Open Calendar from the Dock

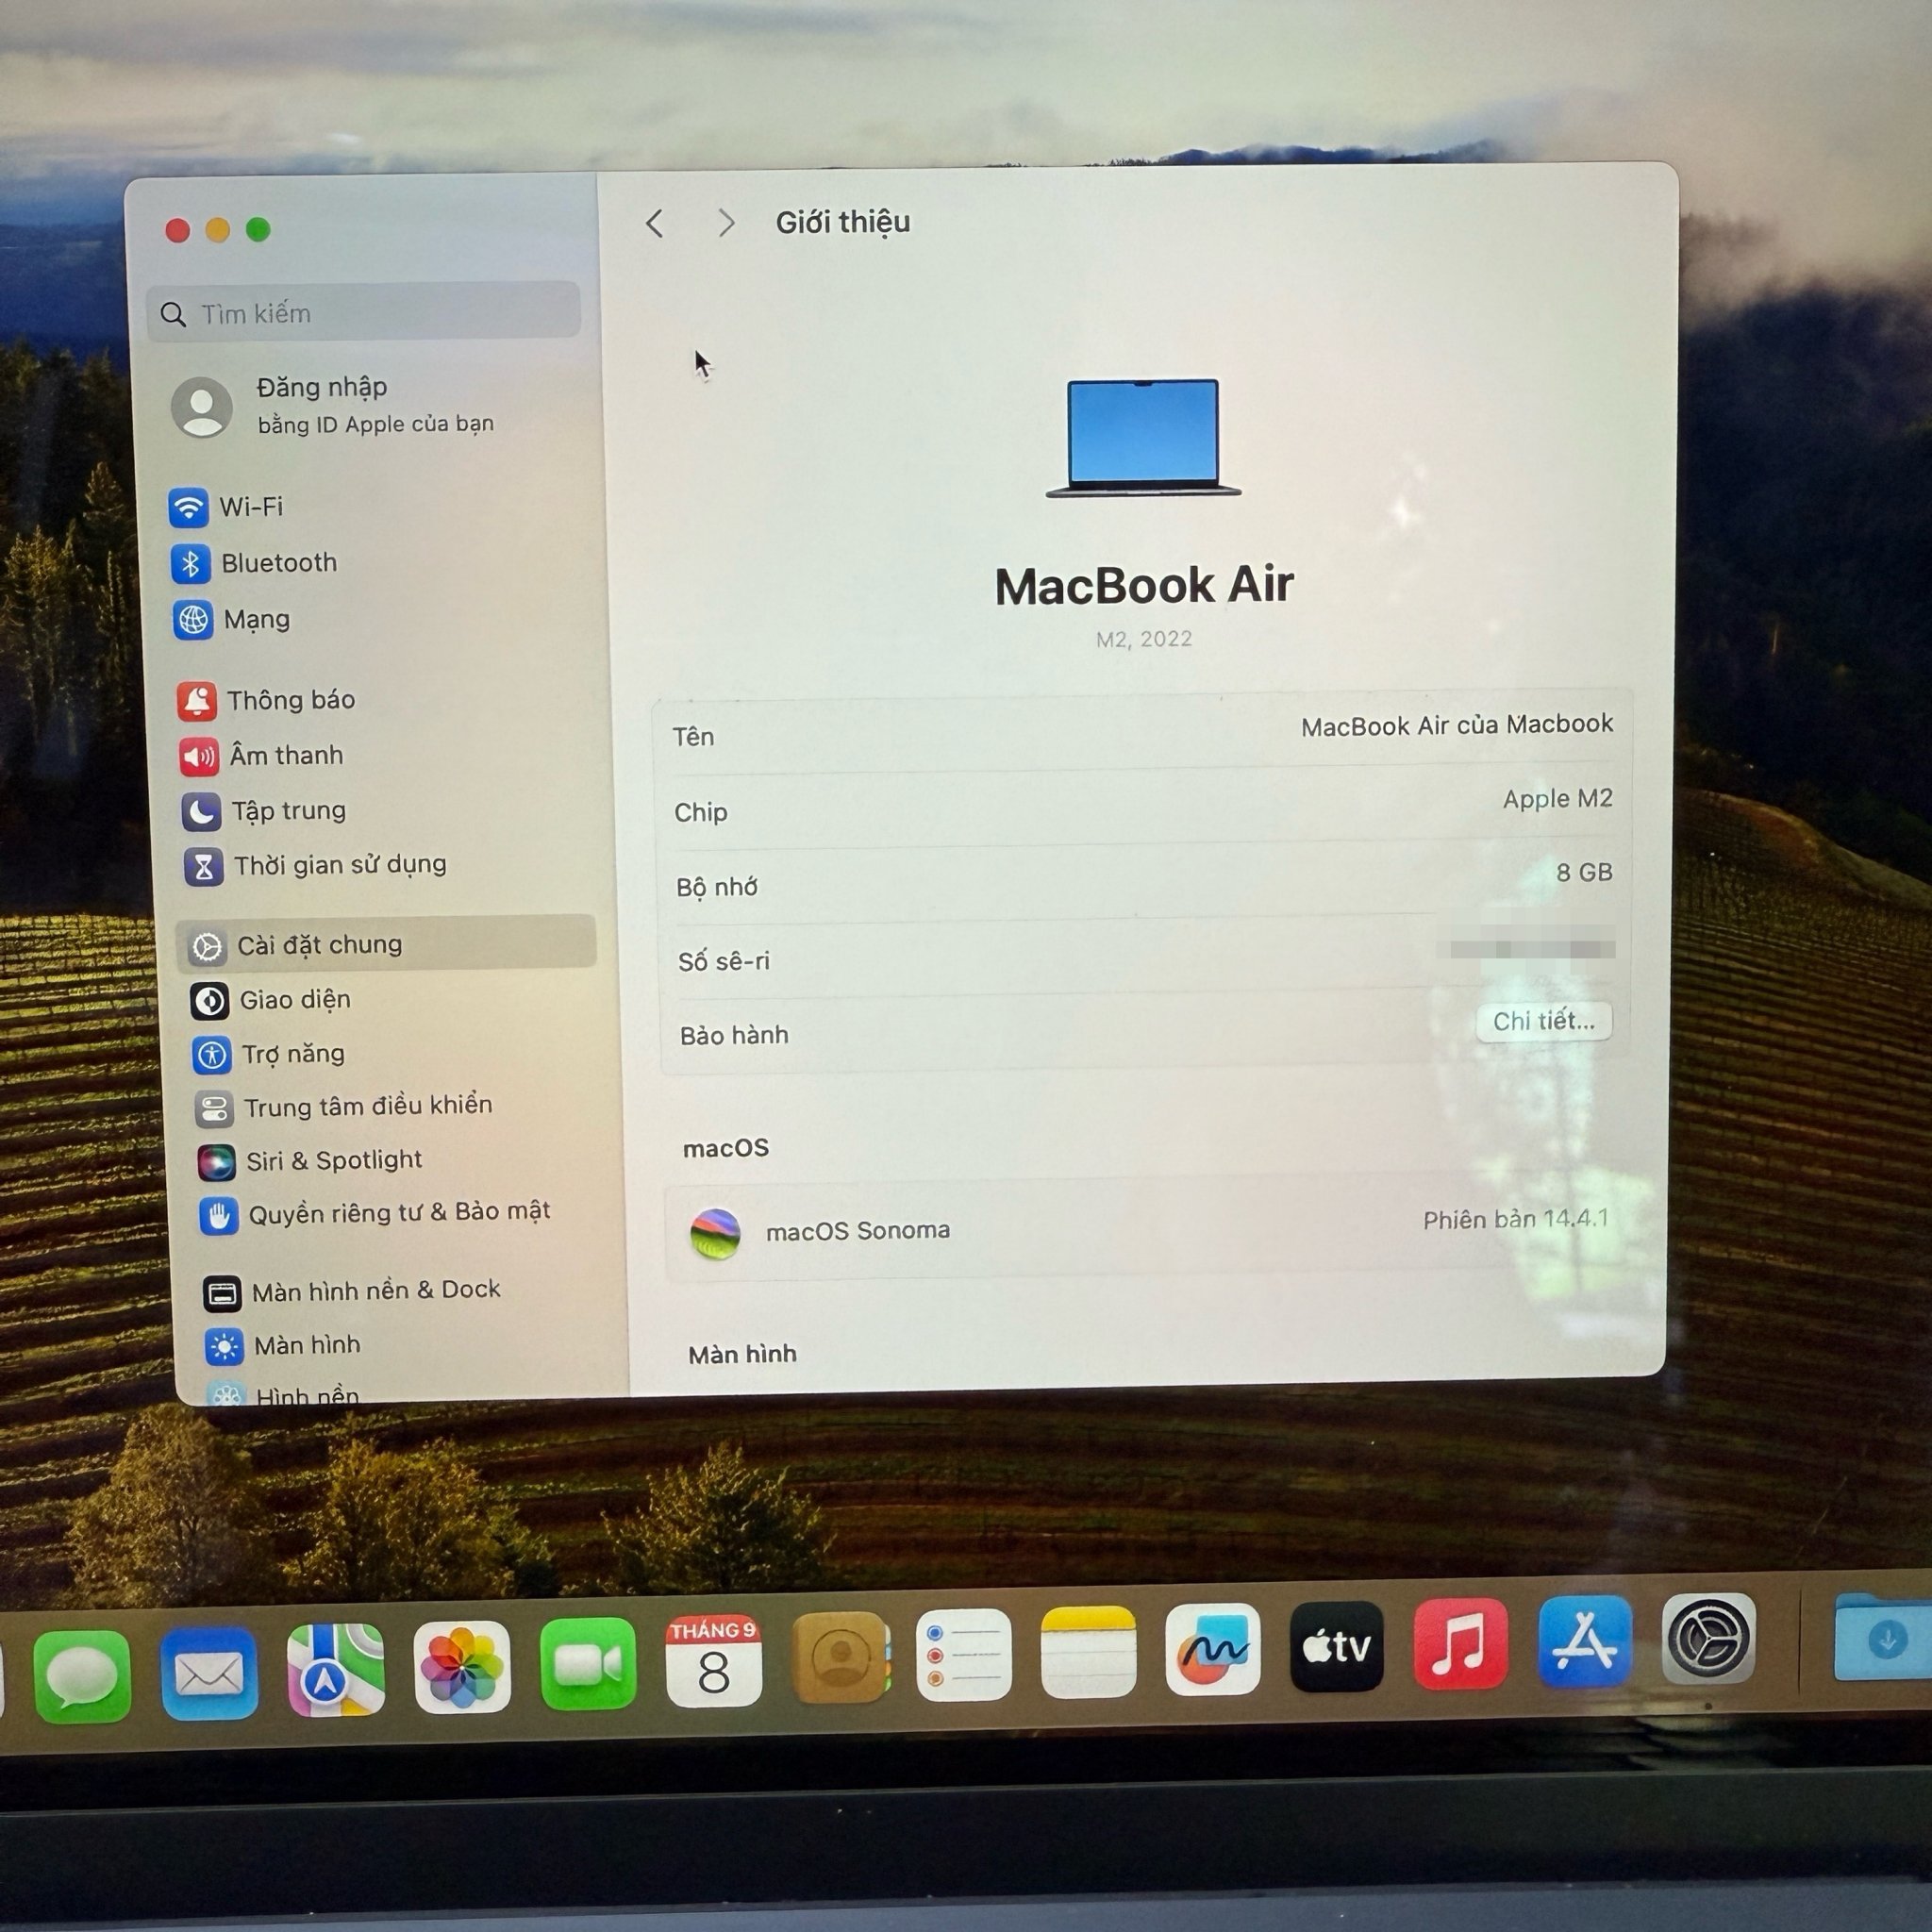[714, 1661]
